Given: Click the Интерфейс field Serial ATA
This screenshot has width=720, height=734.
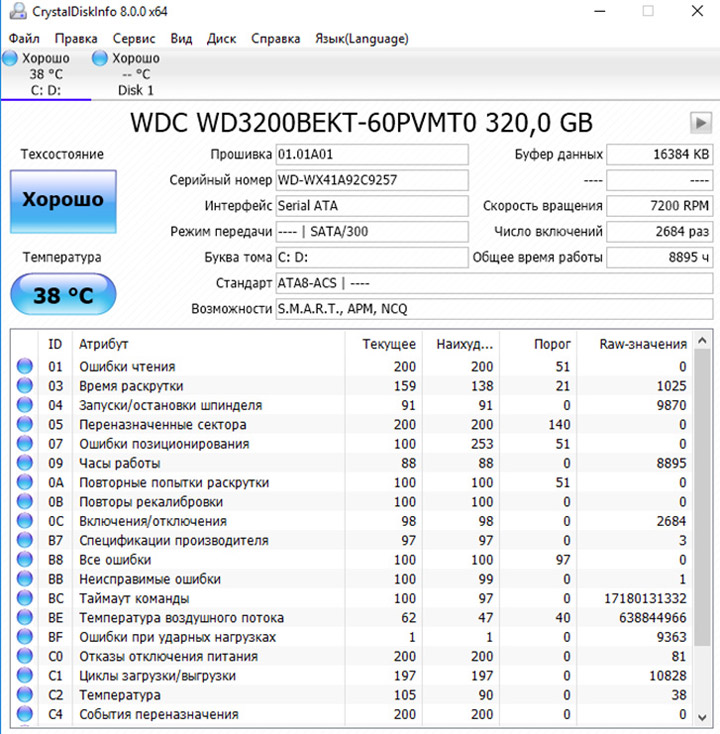Looking at the screenshot, I should click(372, 206).
